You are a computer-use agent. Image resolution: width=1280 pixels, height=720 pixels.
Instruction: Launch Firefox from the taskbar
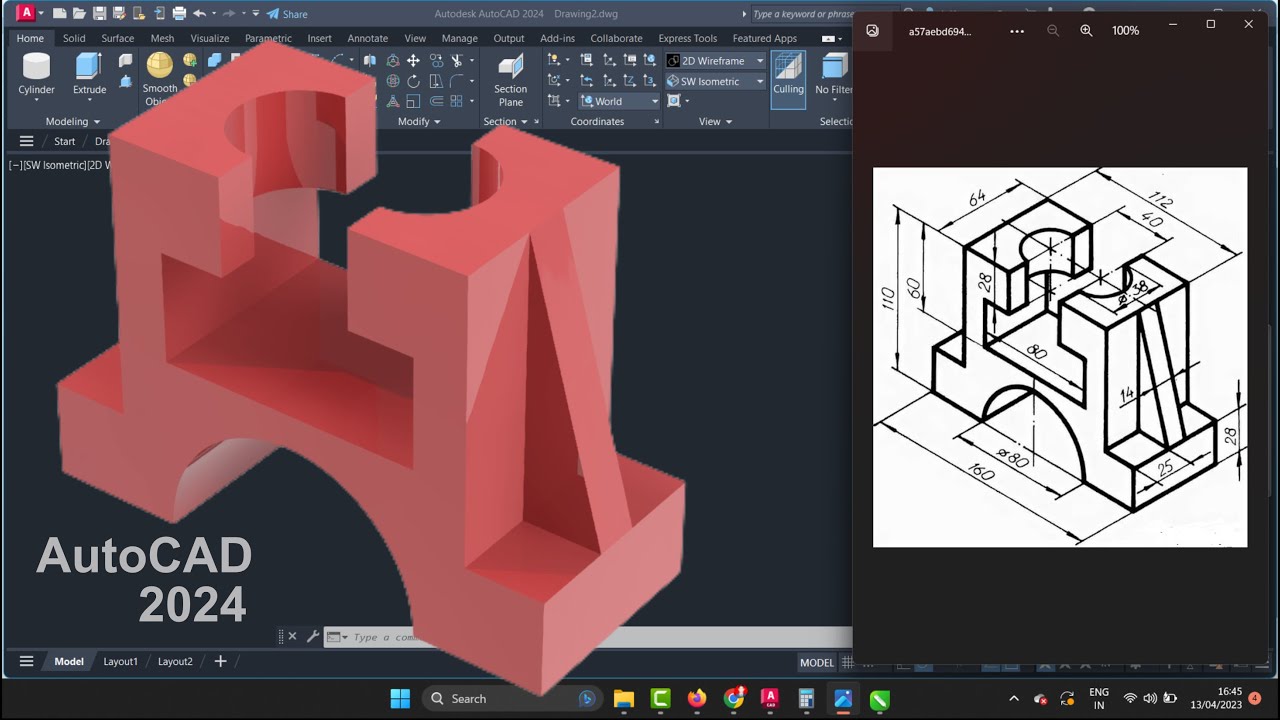click(x=697, y=698)
